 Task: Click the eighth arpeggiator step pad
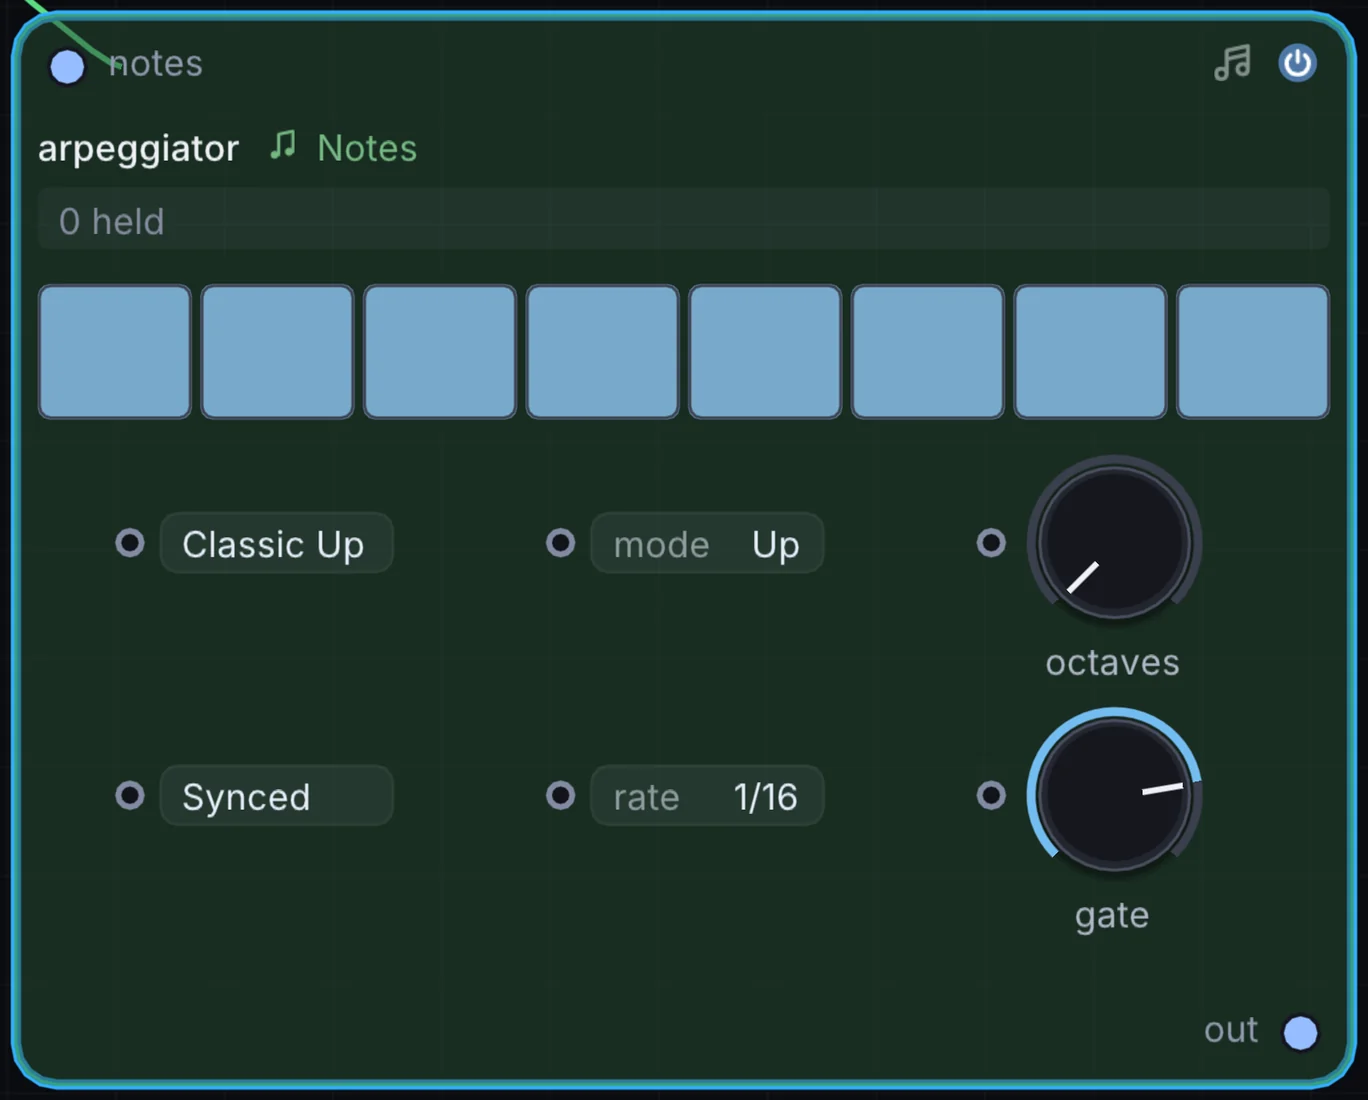tap(1253, 352)
